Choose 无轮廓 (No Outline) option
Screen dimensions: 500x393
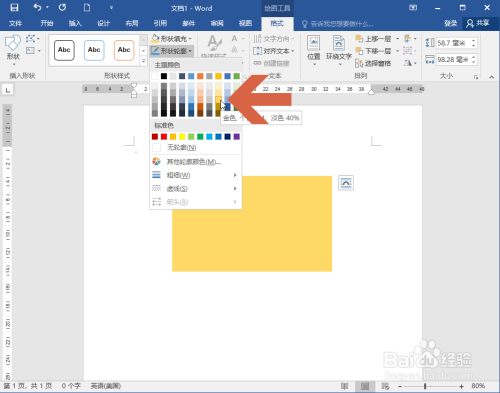pos(196,147)
